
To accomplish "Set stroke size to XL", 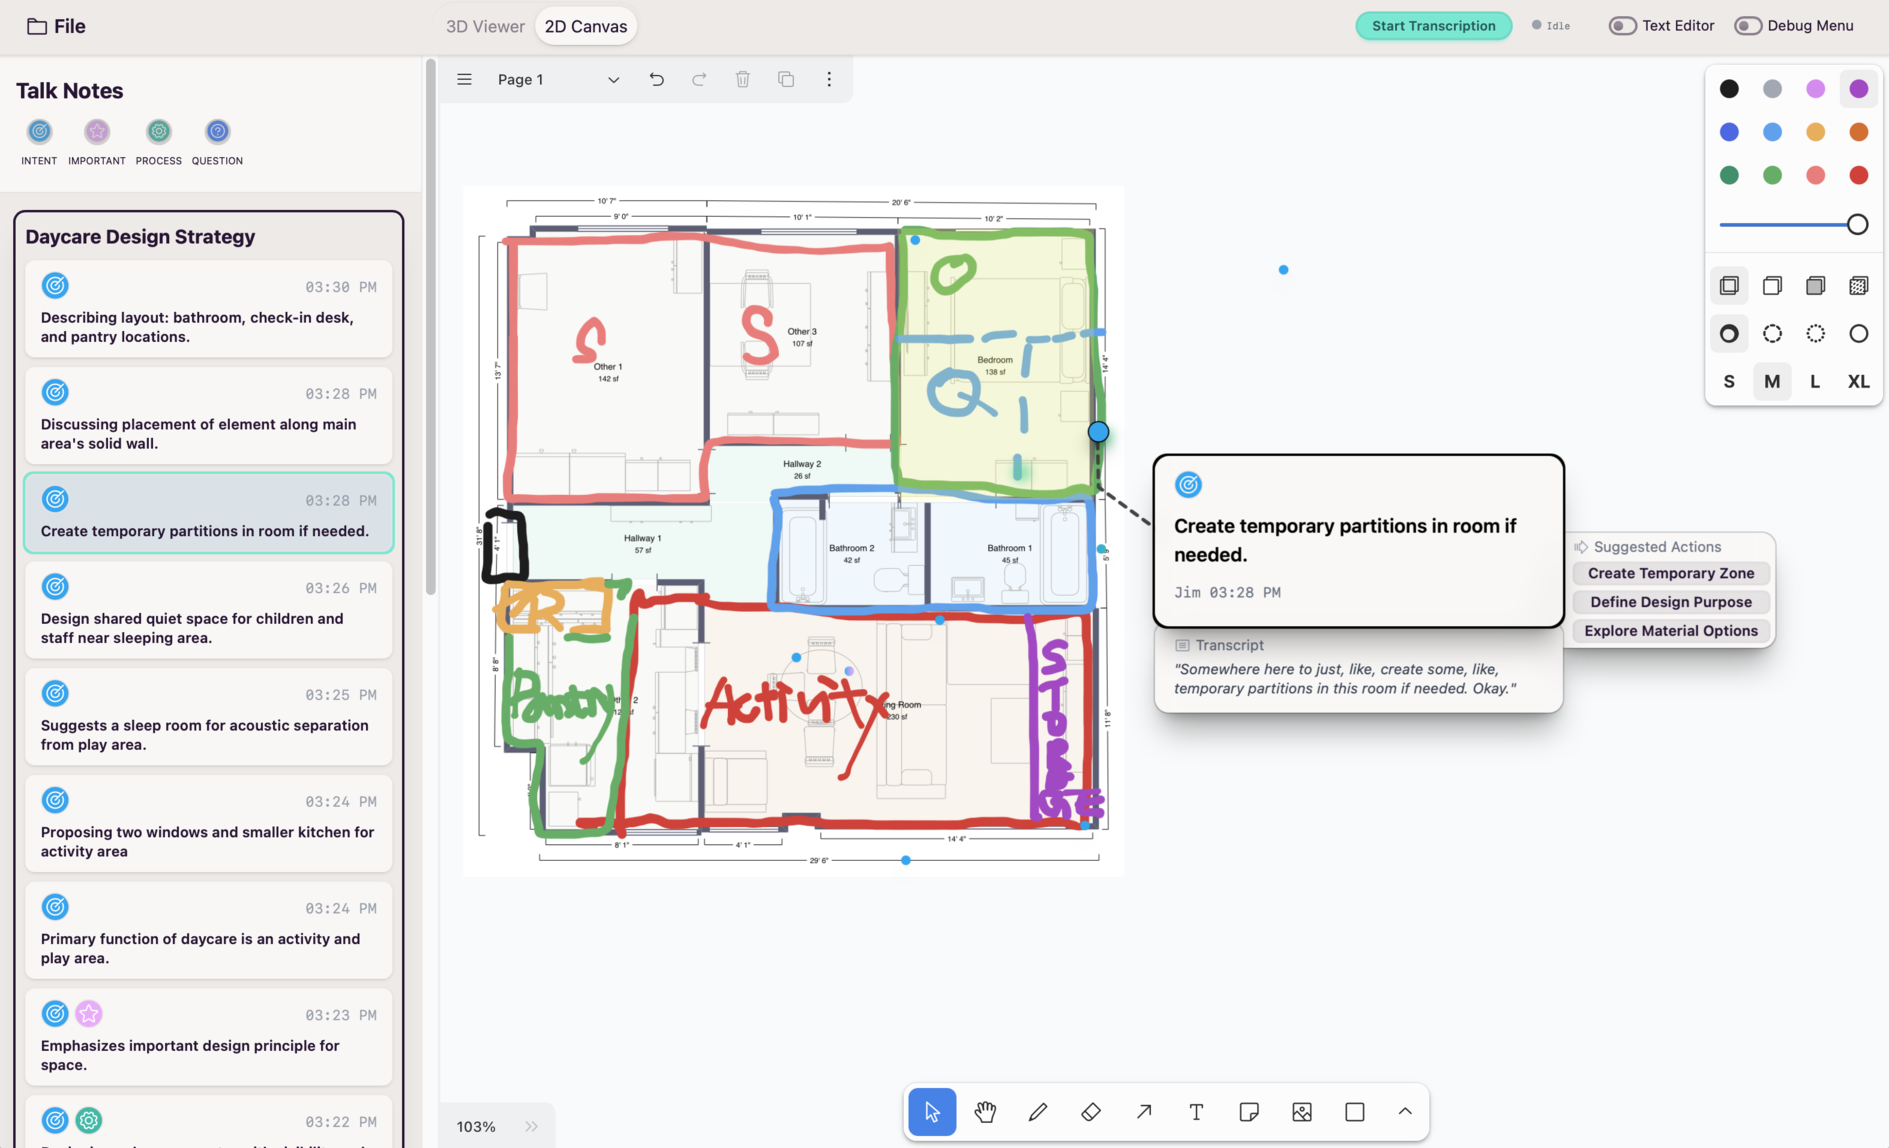I will click(1858, 382).
